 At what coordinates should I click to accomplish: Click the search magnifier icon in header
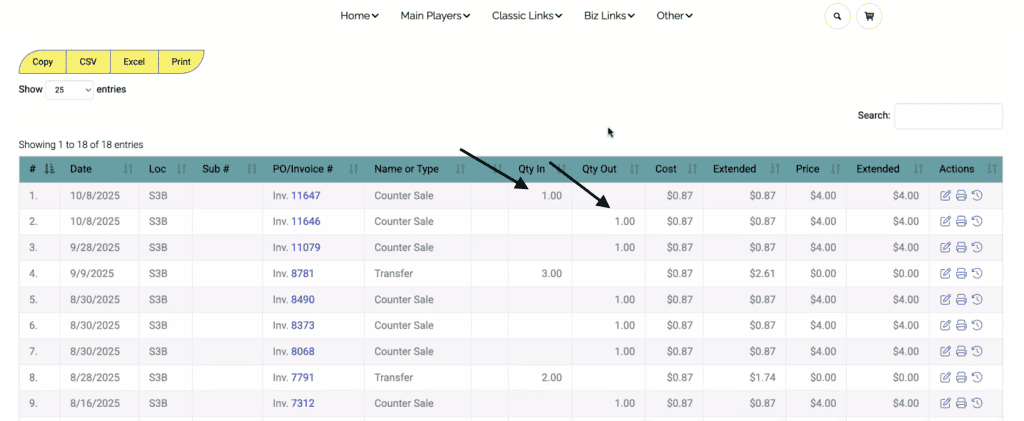[x=837, y=17]
